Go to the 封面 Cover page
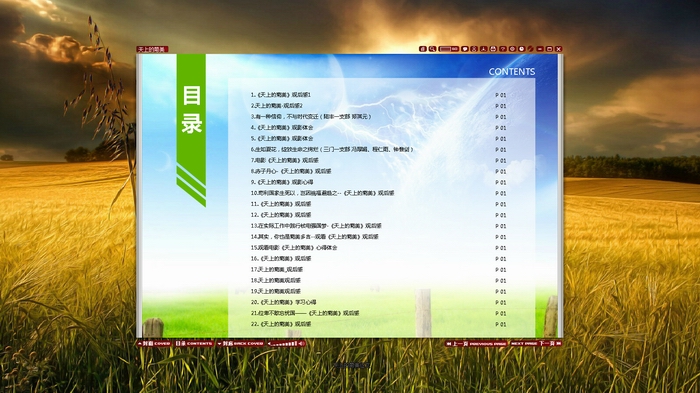Screen dimensions: 700x393 click(x=154, y=343)
